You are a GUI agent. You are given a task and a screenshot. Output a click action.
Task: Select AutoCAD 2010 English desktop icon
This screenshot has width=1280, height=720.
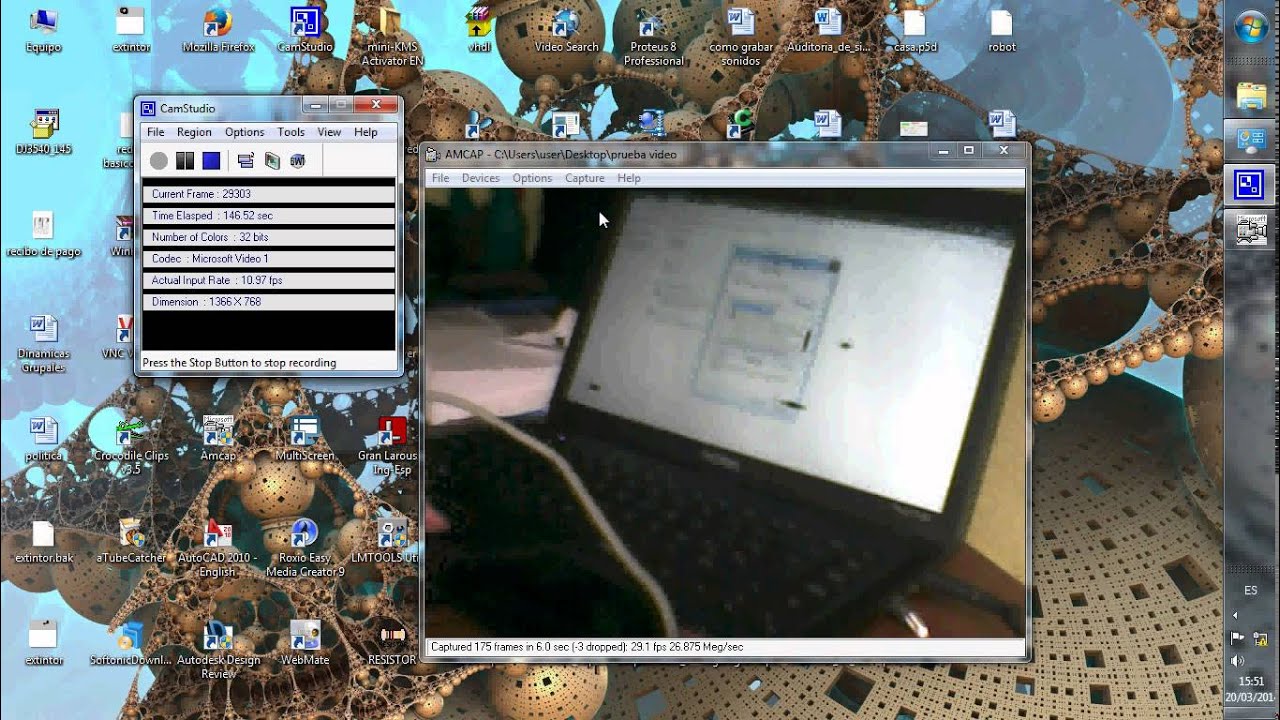click(x=218, y=548)
